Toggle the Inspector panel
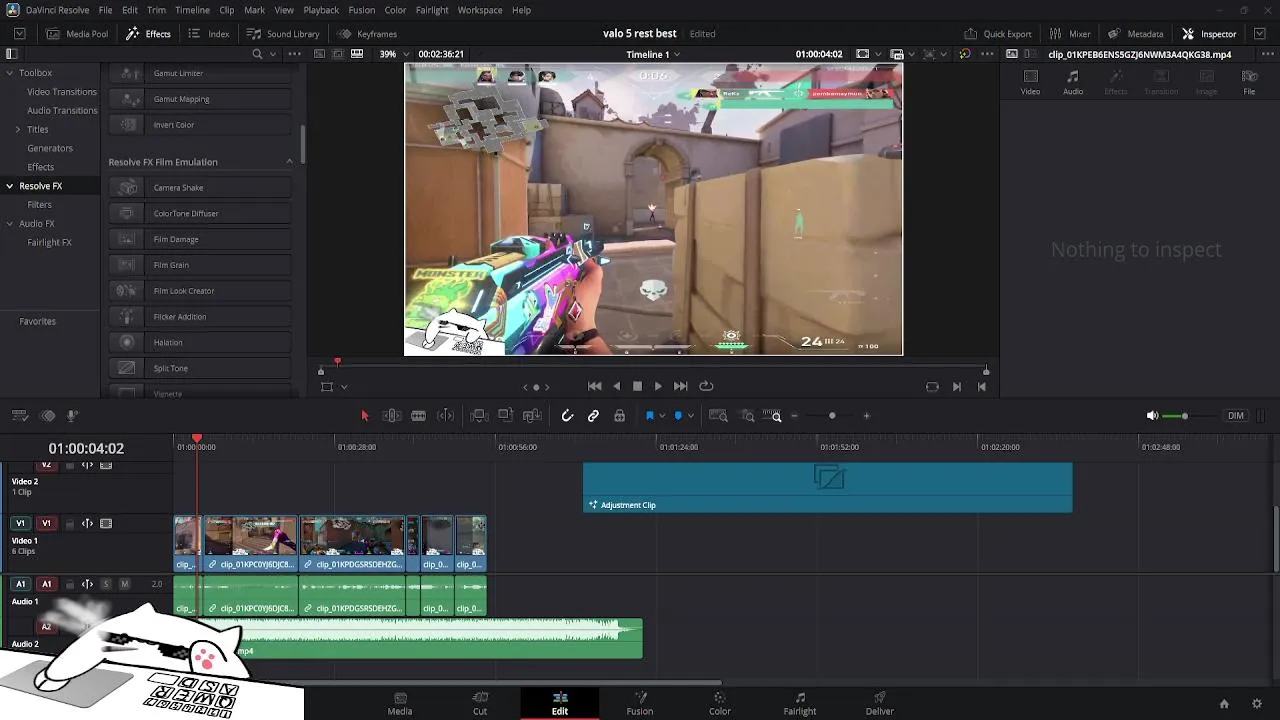 point(1209,34)
